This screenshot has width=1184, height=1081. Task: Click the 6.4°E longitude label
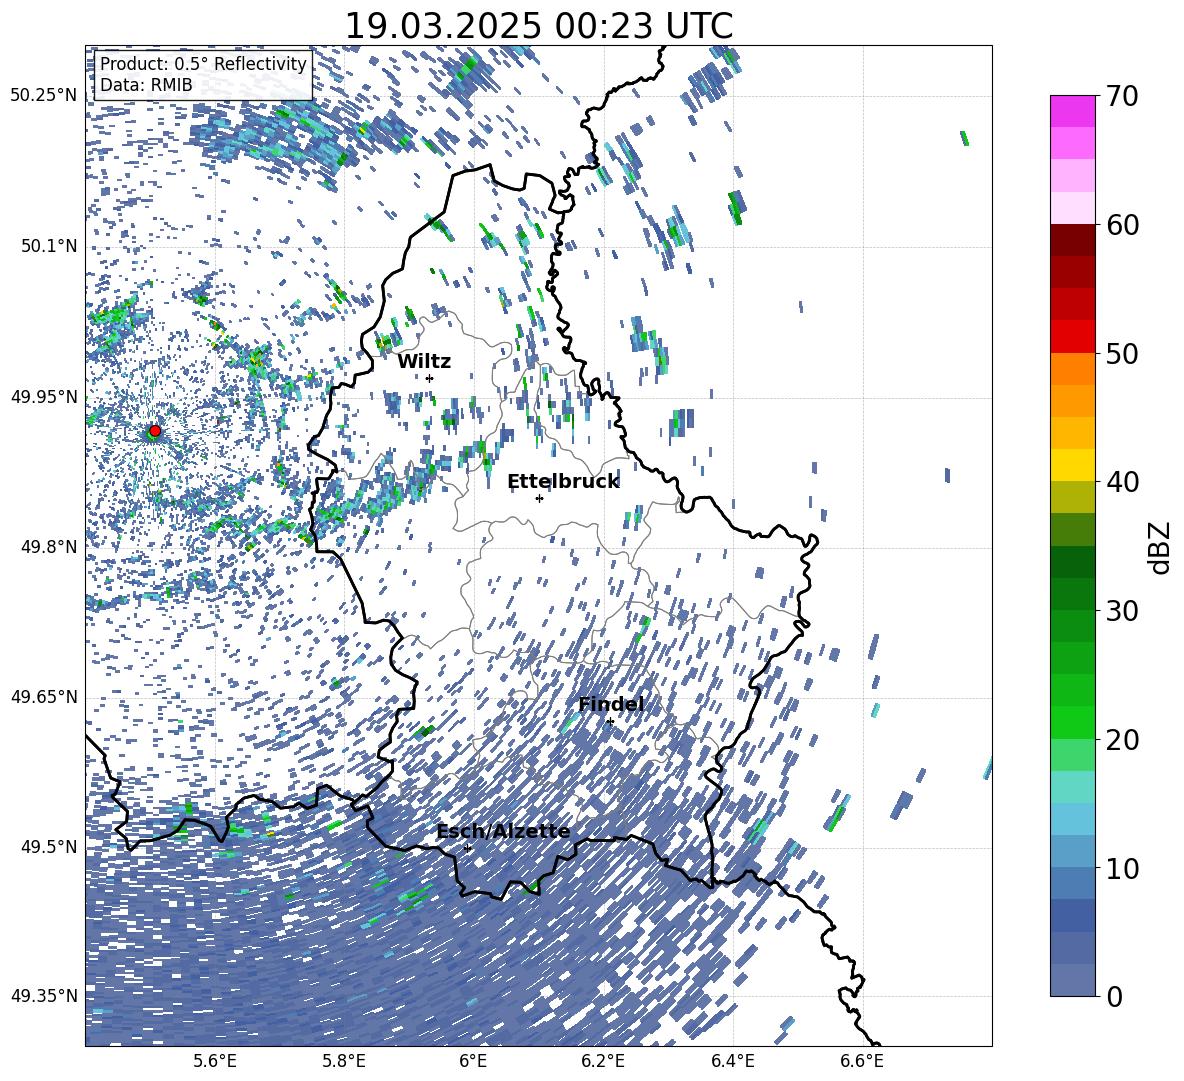pyautogui.click(x=733, y=1061)
